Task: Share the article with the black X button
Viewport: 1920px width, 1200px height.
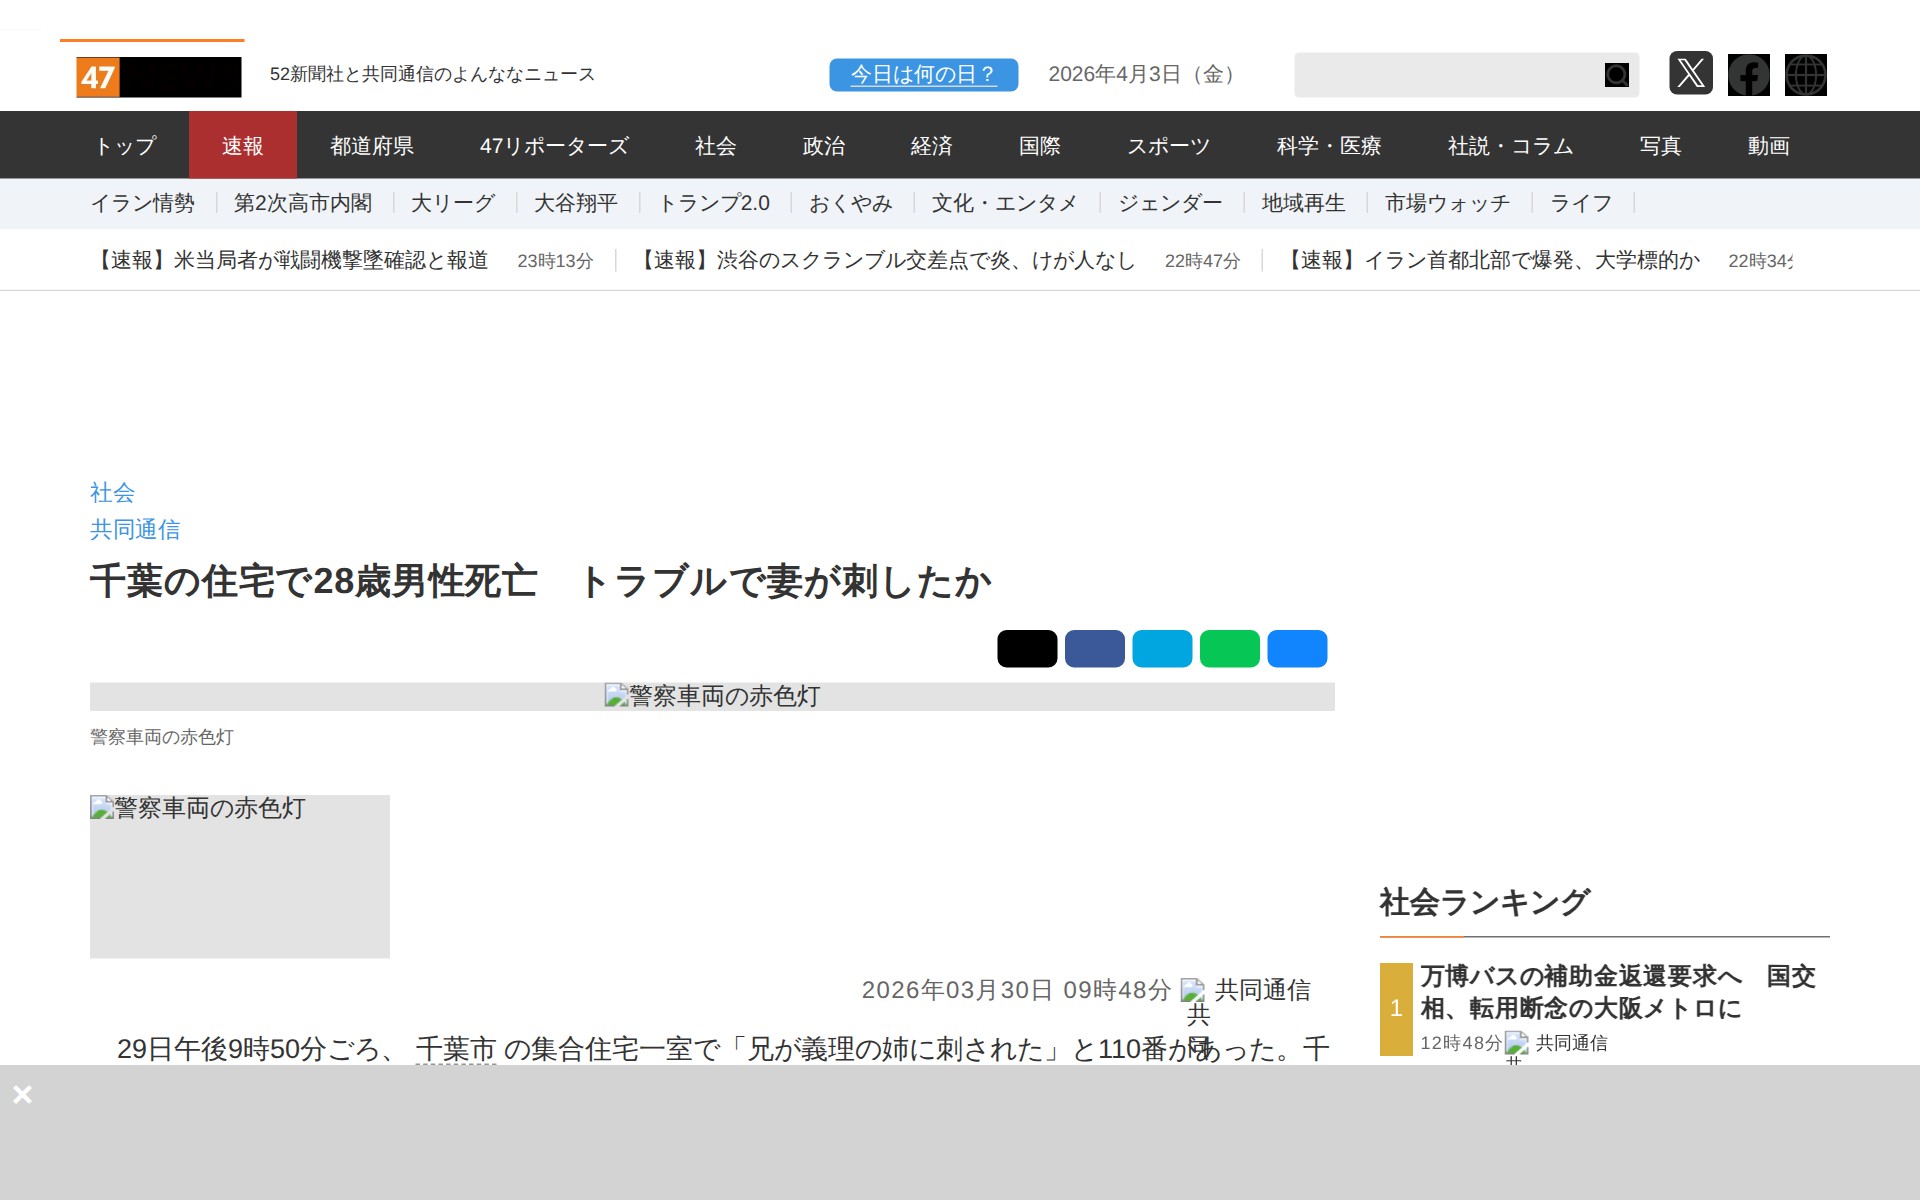Action: [1026, 649]
